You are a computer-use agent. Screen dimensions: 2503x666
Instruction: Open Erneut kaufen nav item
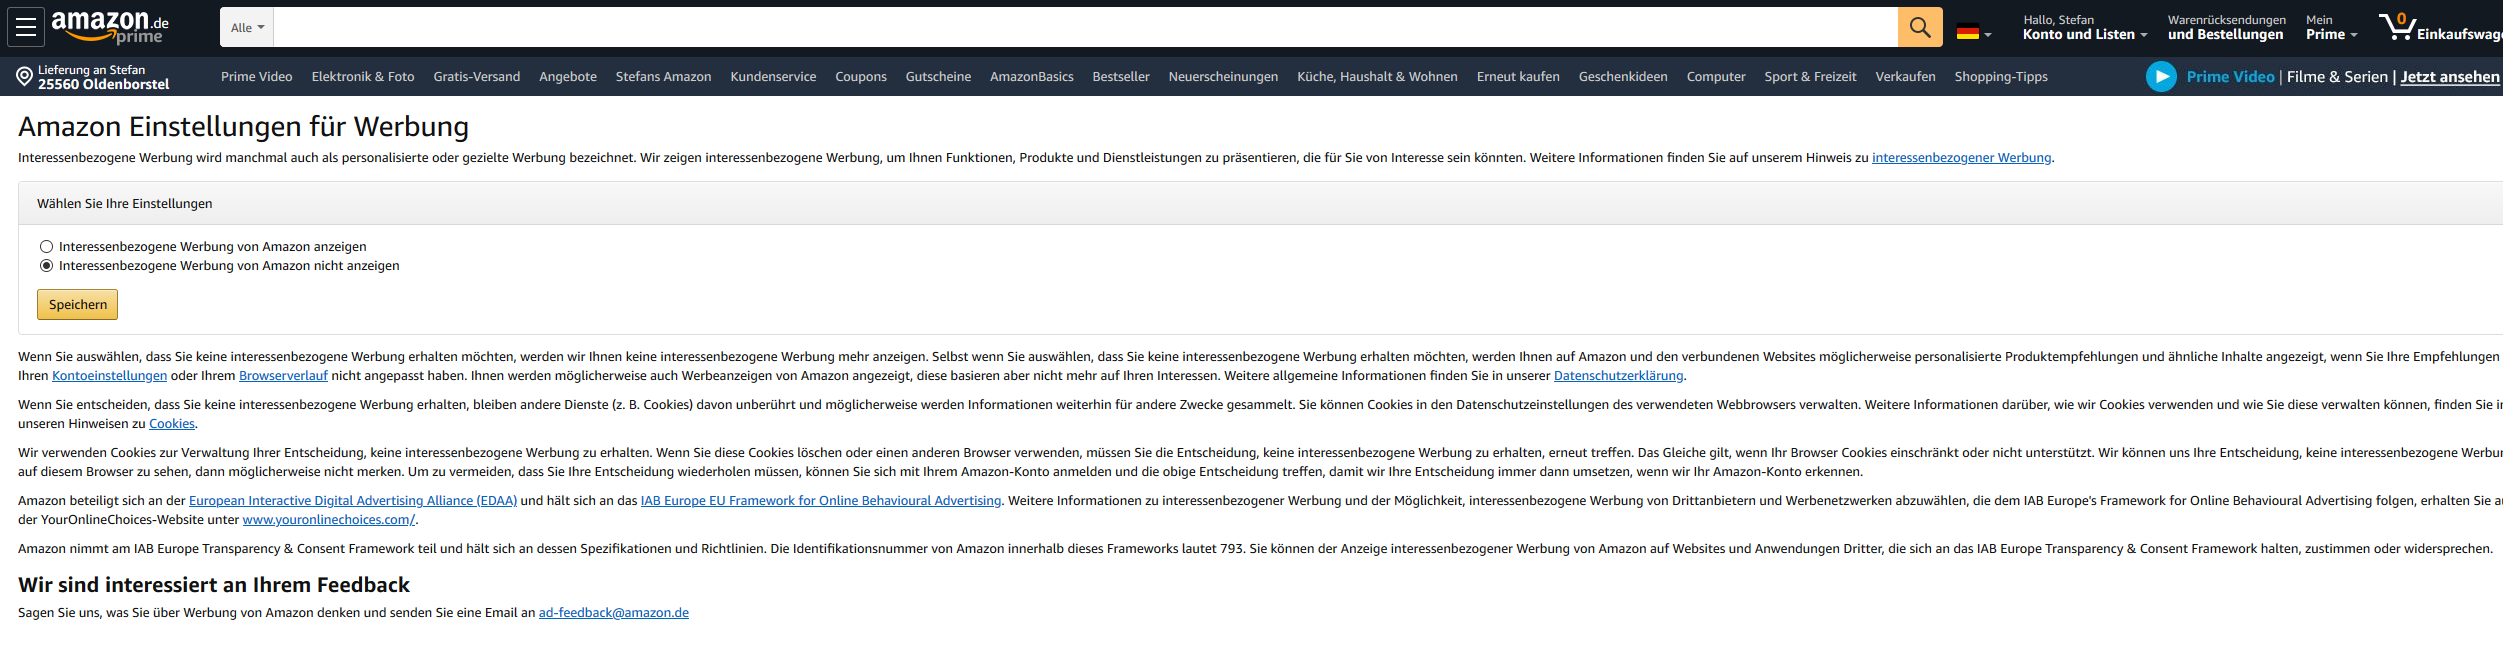[x=1518, y=76]
